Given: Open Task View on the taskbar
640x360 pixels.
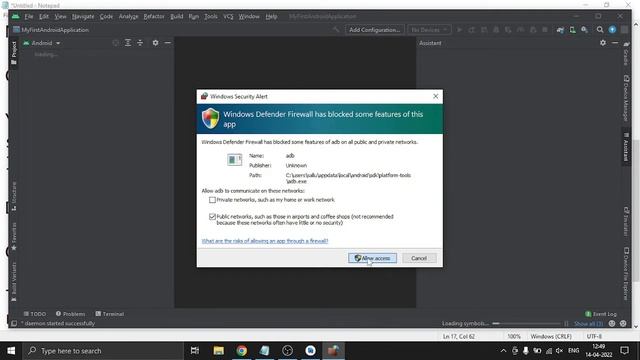Looking at the screenshot, I should coord(195,351).
